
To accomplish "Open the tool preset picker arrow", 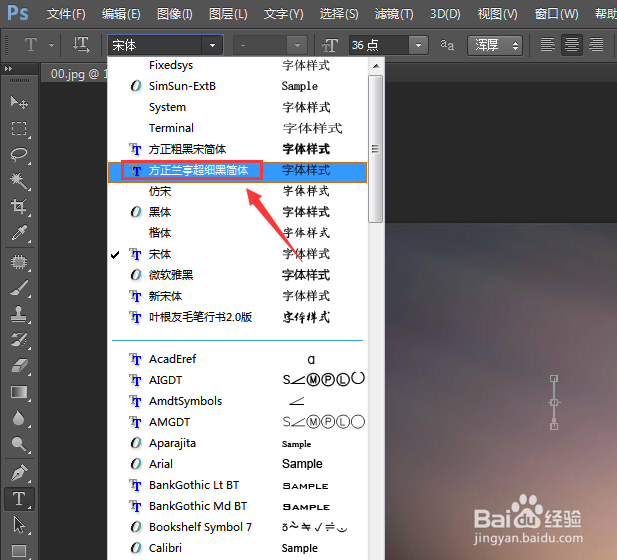I will [52, 45].
